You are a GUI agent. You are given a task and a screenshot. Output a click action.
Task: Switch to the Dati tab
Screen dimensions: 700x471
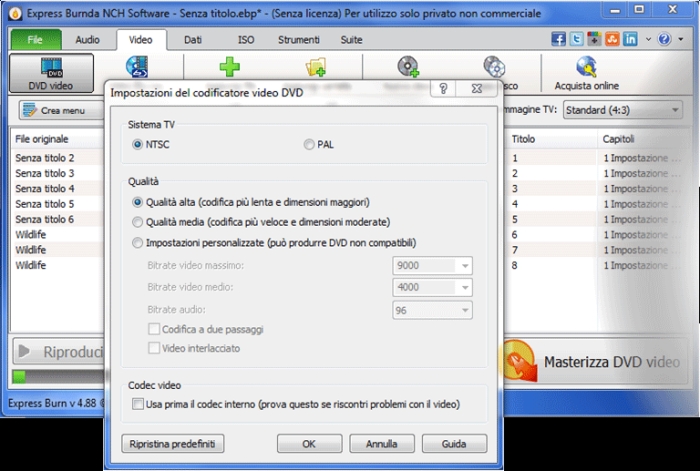tap(193, 40)
